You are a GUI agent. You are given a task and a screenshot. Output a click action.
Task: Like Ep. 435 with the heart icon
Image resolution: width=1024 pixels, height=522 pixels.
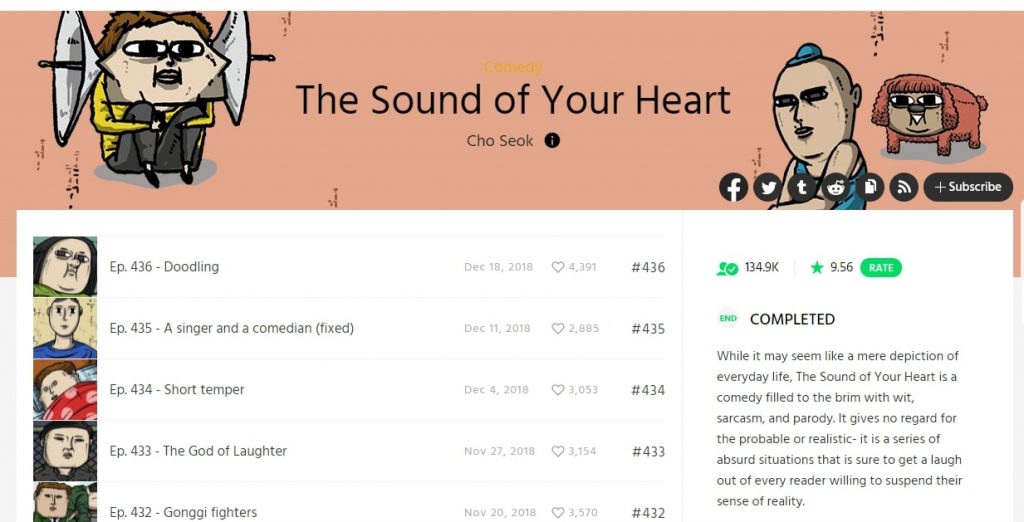pyautogui.click(x=558, y=329)
